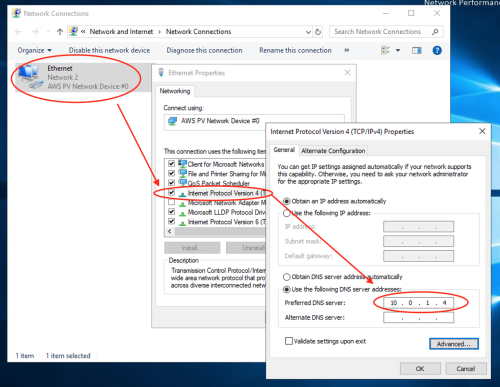Click OK in the TCP/IPv4 Properties dialog

[420, 369]
